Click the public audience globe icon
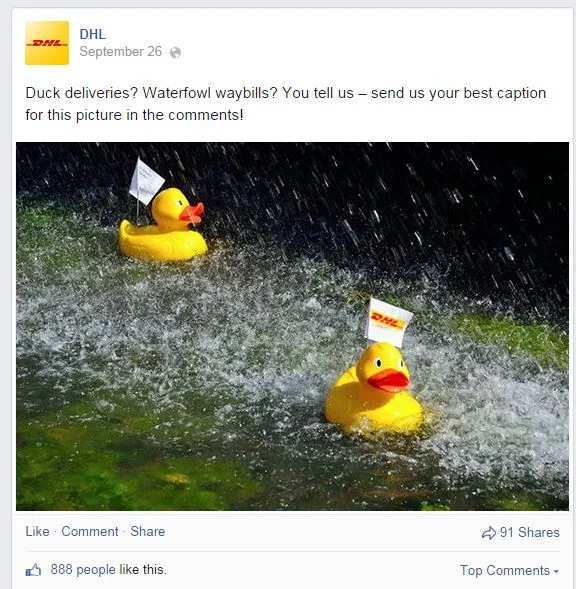Viewport: 576px width, 589px height. (175, 53)
